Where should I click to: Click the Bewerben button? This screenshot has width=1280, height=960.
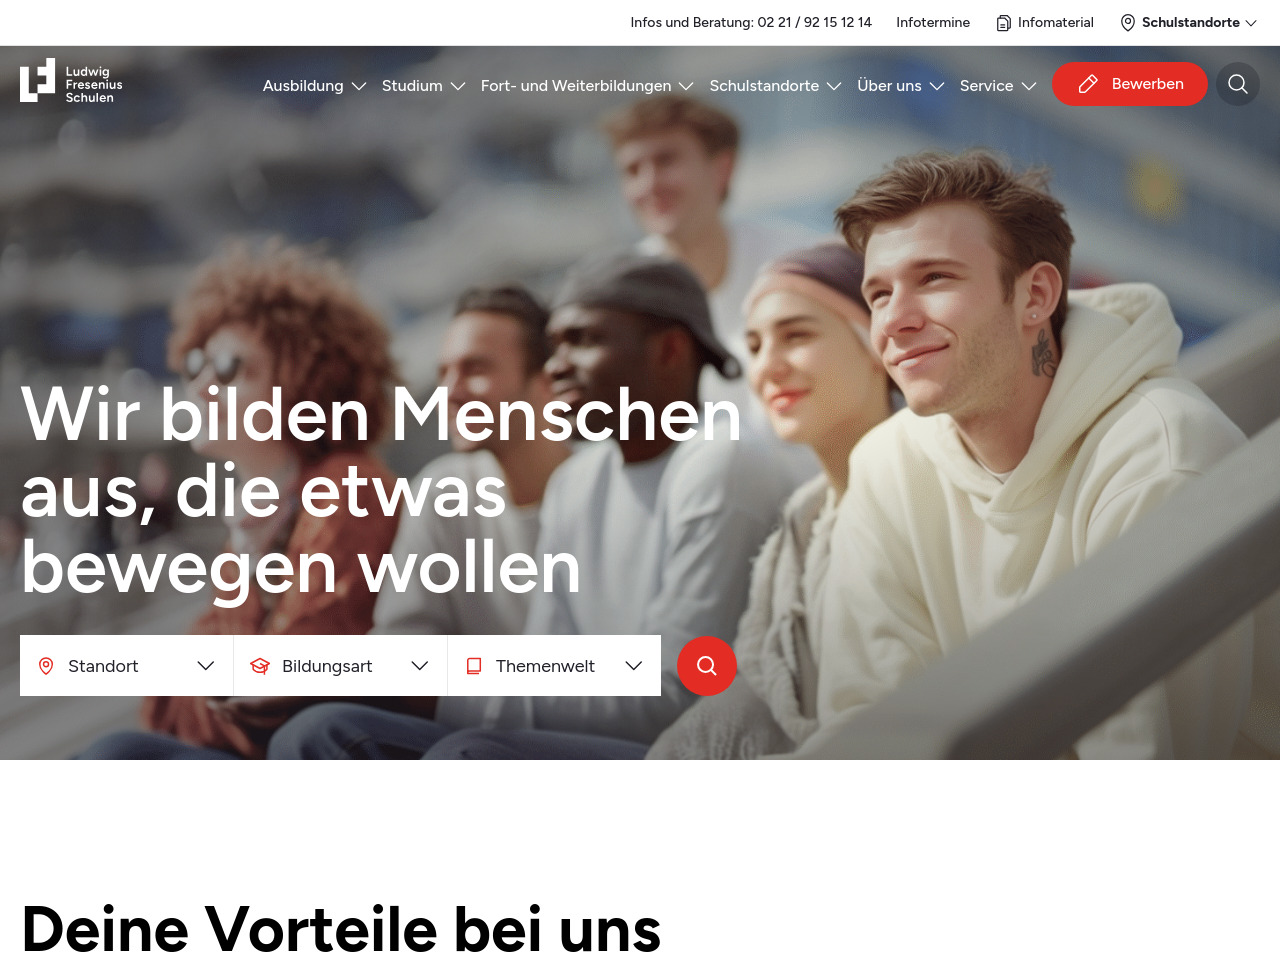click(x=1130, y=84)
